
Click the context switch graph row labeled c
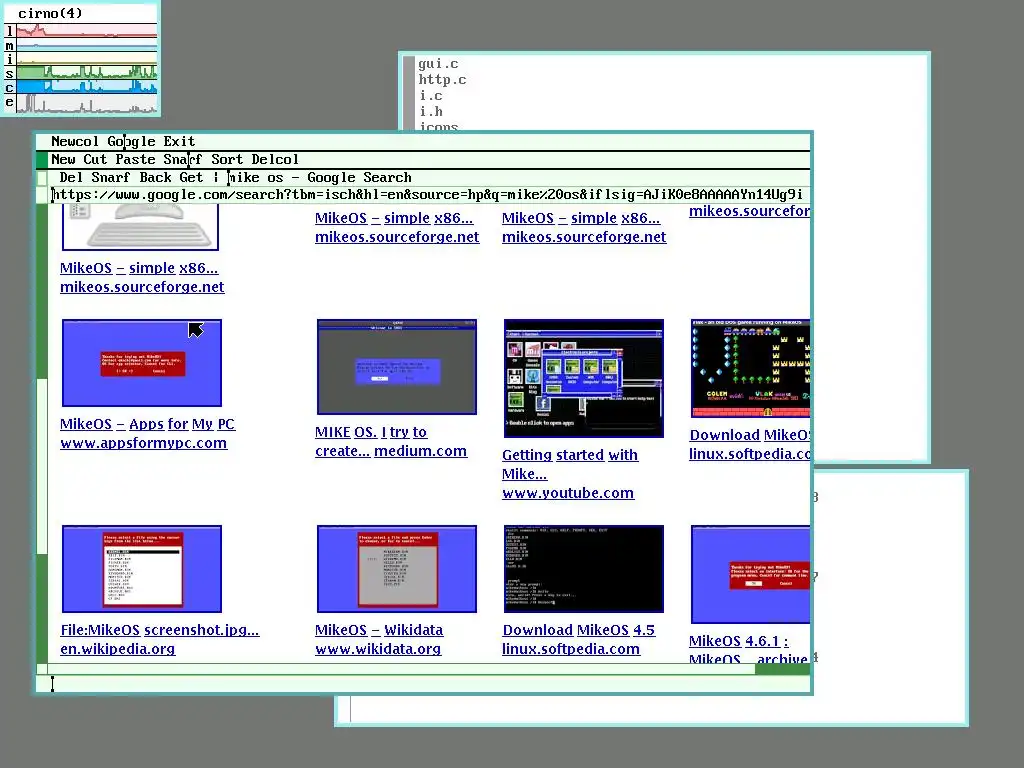(81, 86)
